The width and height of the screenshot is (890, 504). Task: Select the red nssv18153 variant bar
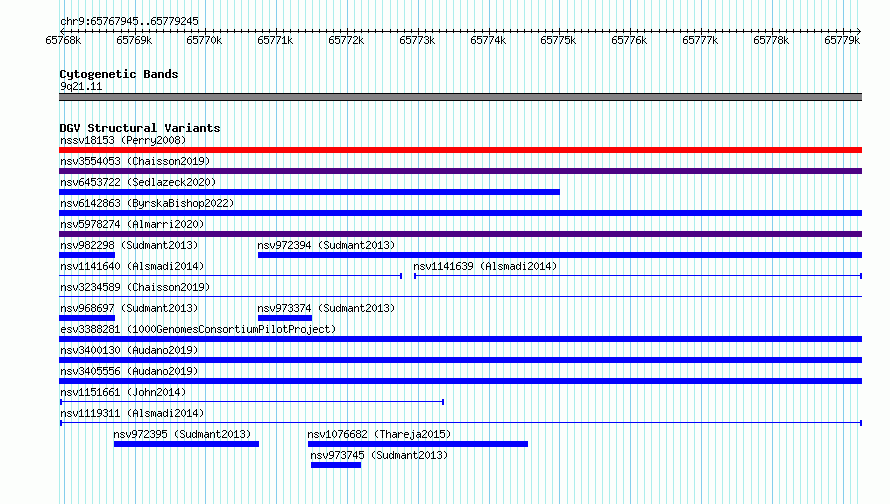pos(460,150)
